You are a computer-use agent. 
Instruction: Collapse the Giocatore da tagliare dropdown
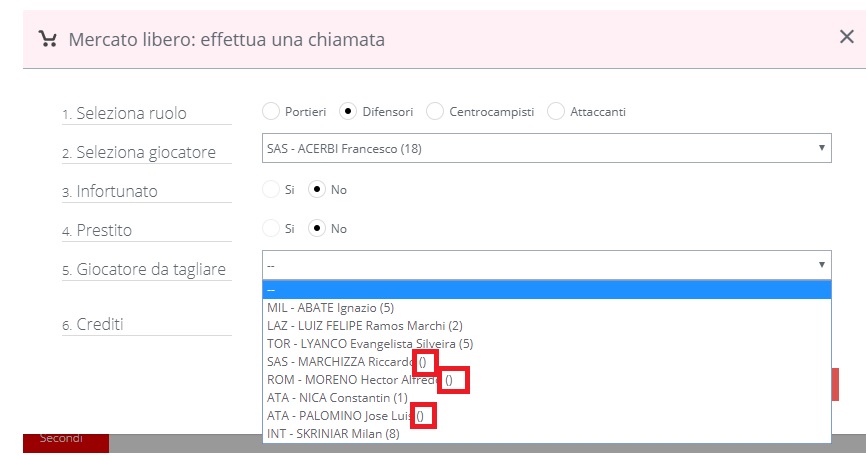pos(546,265)
